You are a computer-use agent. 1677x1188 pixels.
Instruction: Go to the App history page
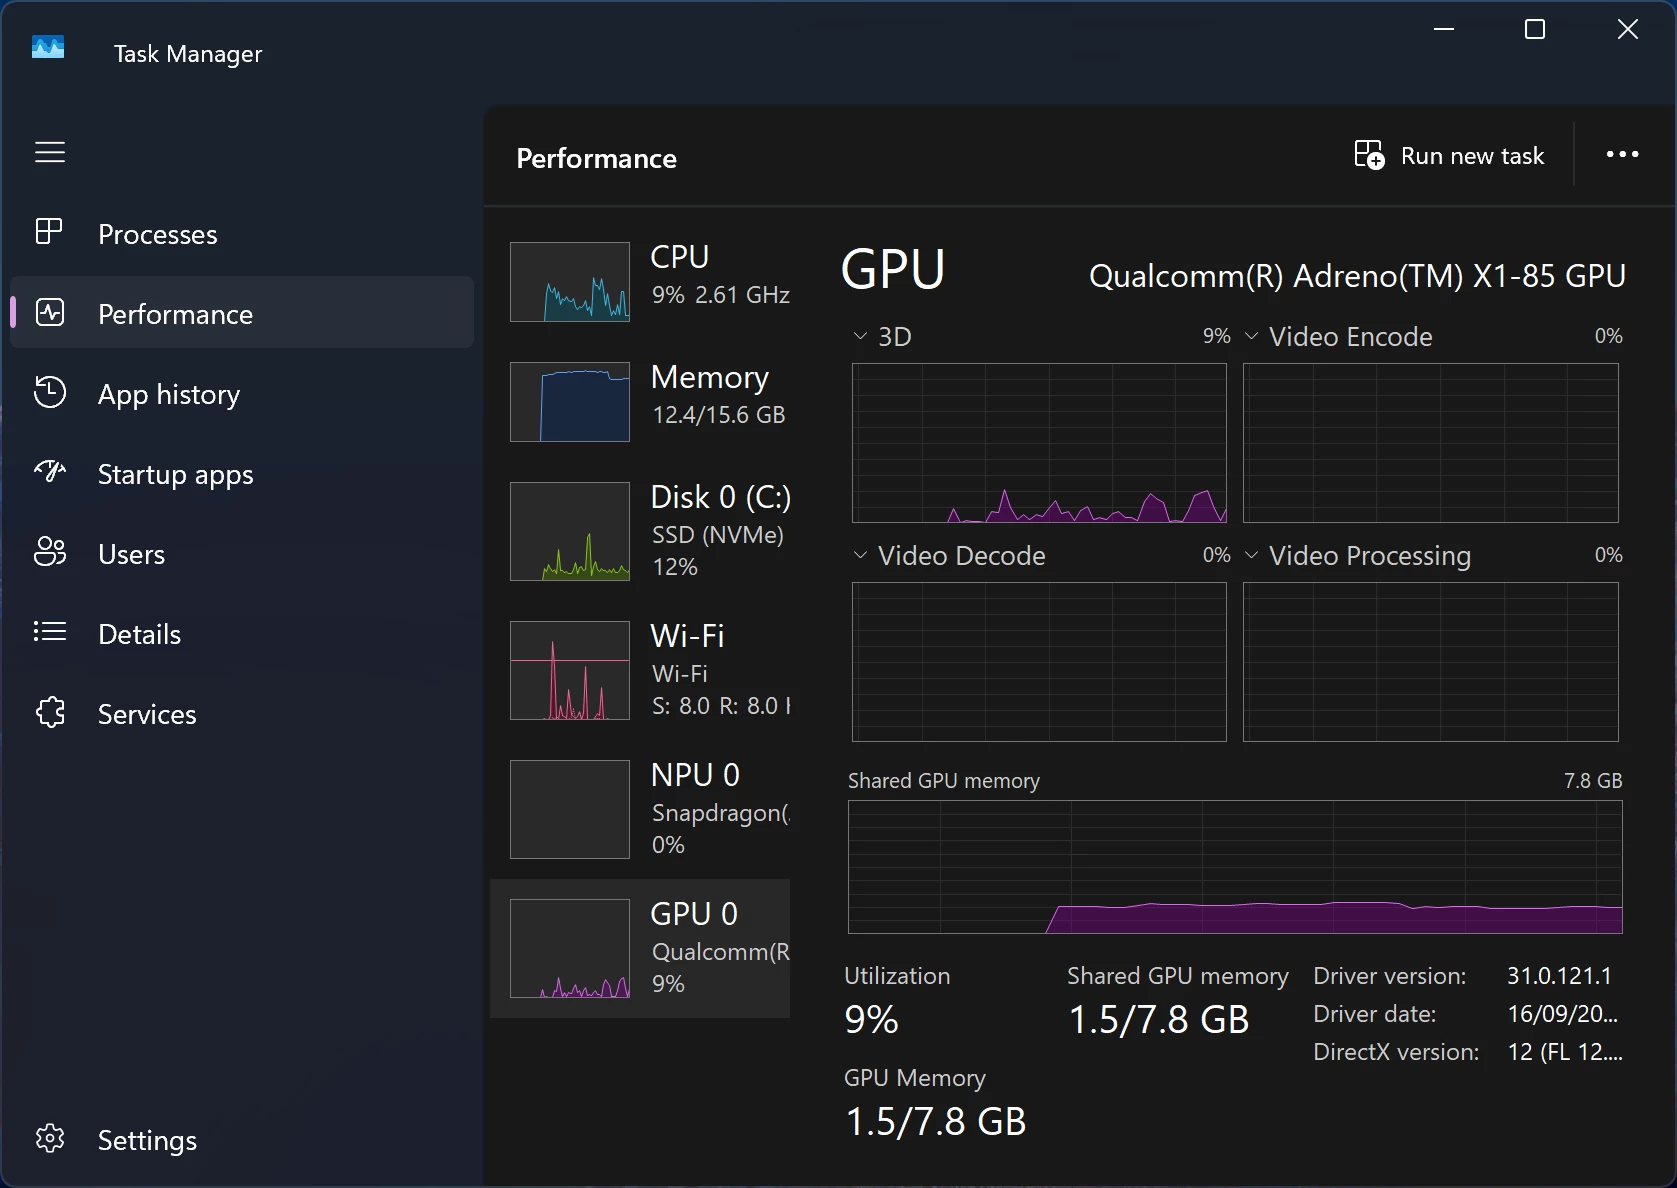click(241, 393)
